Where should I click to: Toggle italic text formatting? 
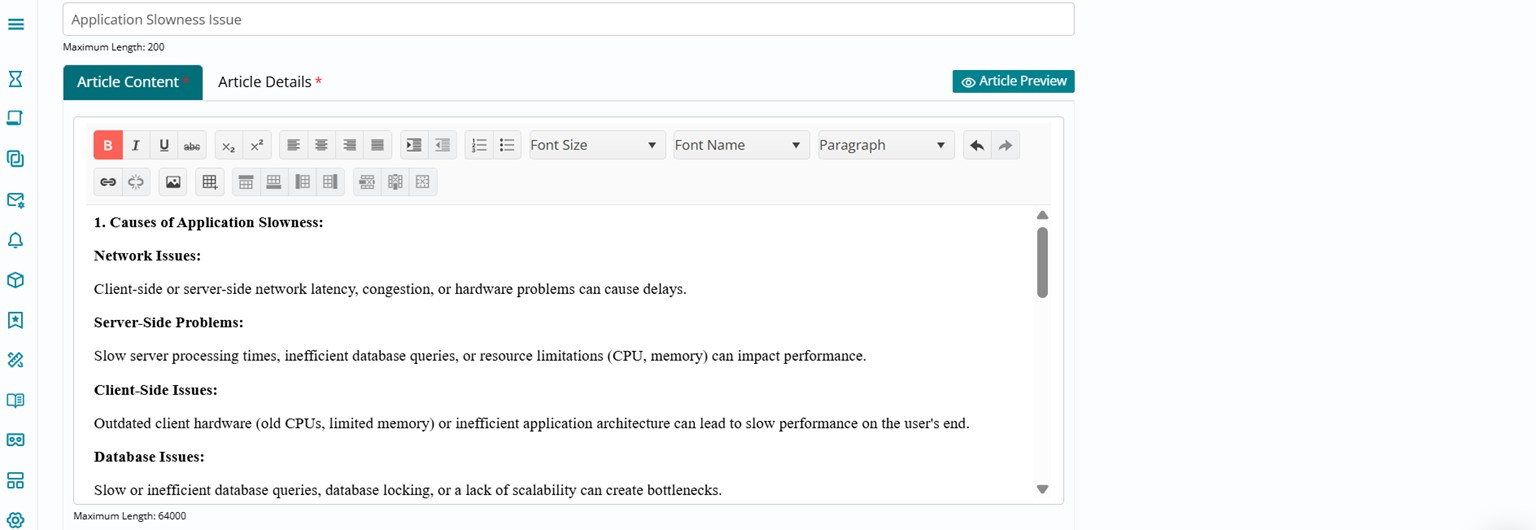(x=136, y=145)
